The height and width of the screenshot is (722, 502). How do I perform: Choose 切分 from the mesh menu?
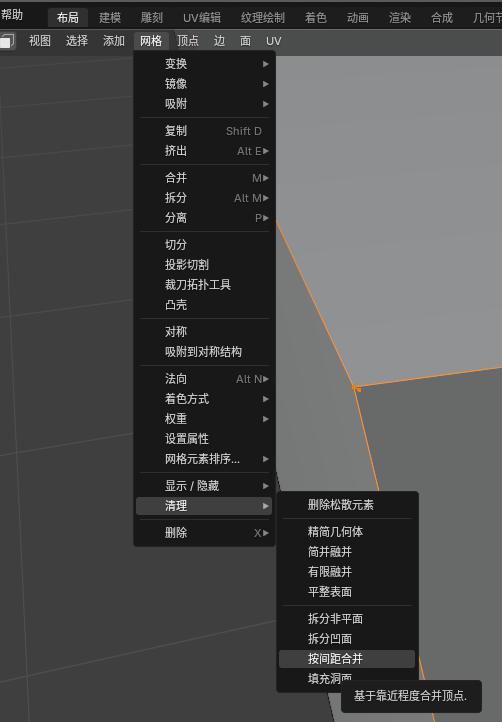tap(204, 245)
